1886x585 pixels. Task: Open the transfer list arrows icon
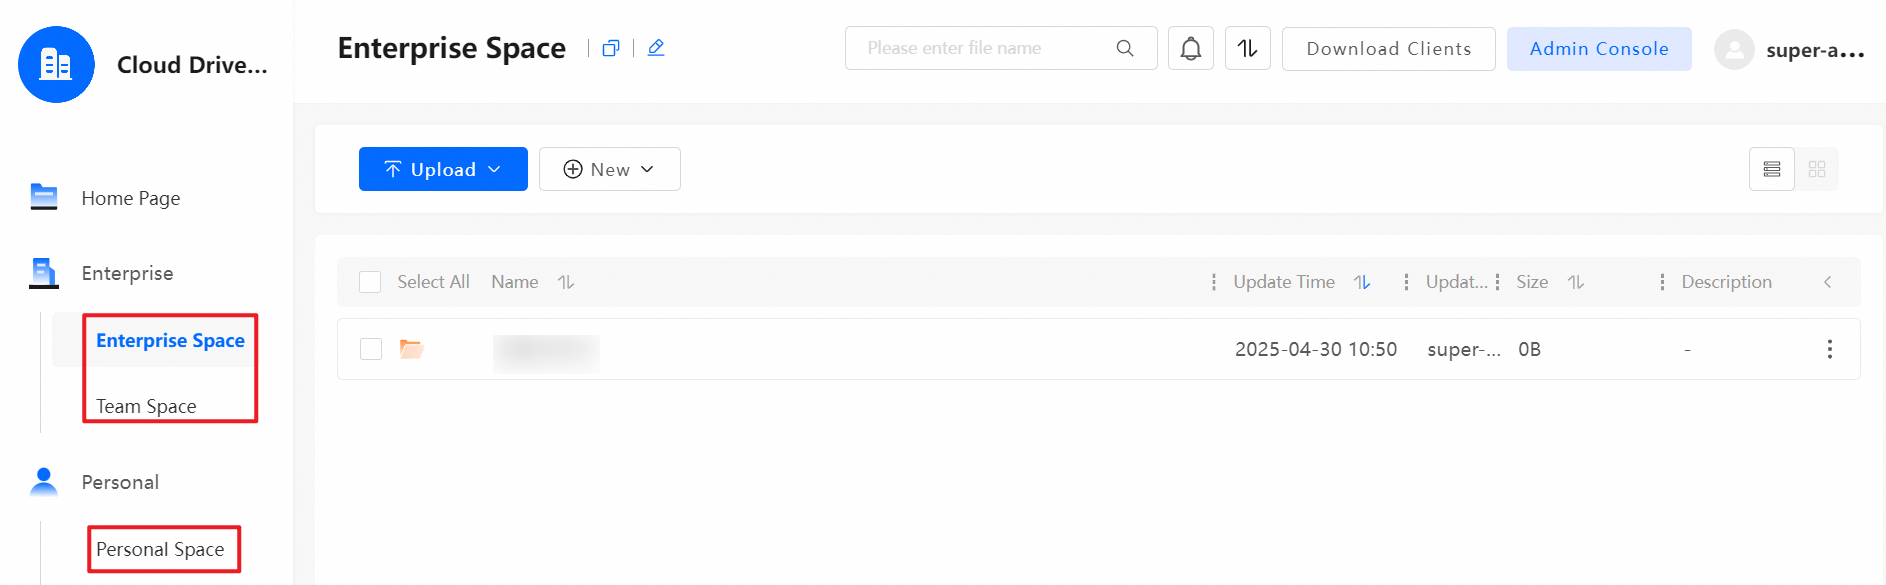(x=1247, y=49)
